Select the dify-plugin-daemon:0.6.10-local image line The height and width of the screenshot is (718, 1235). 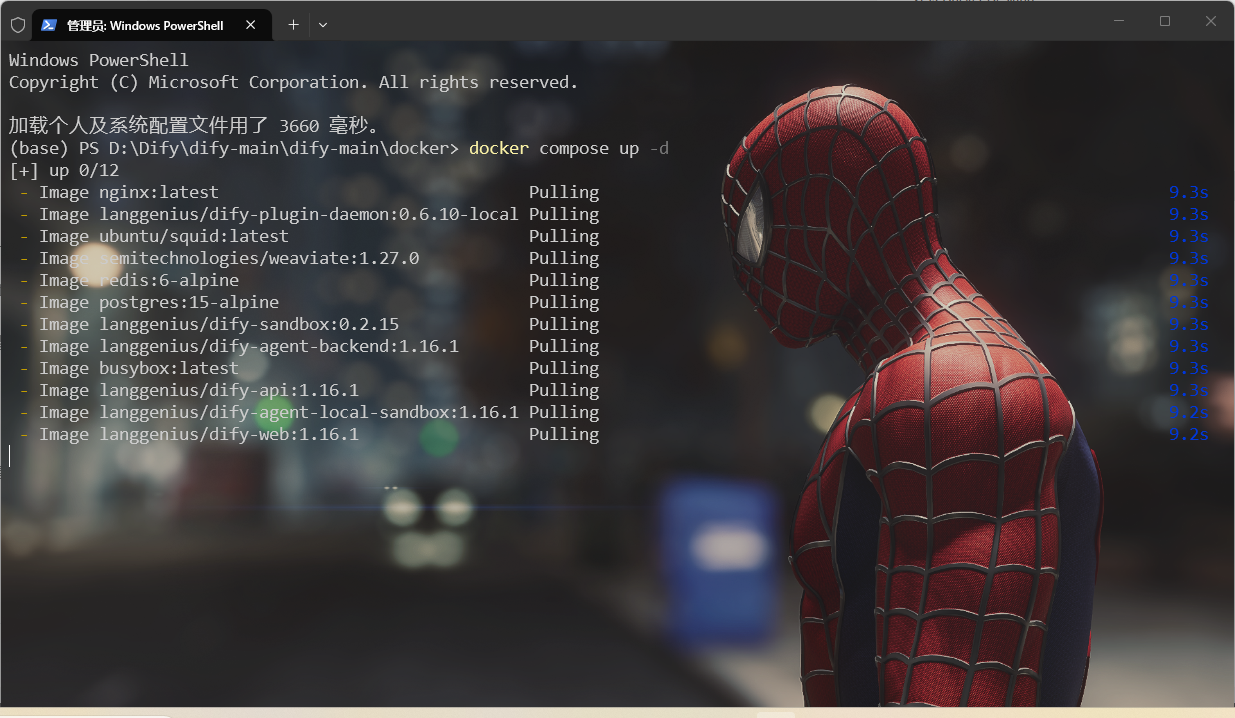(614, 214)
